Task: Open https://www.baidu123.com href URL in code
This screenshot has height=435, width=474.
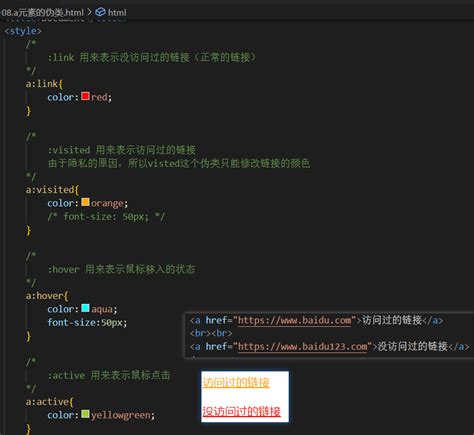Action: pos(302,347)
